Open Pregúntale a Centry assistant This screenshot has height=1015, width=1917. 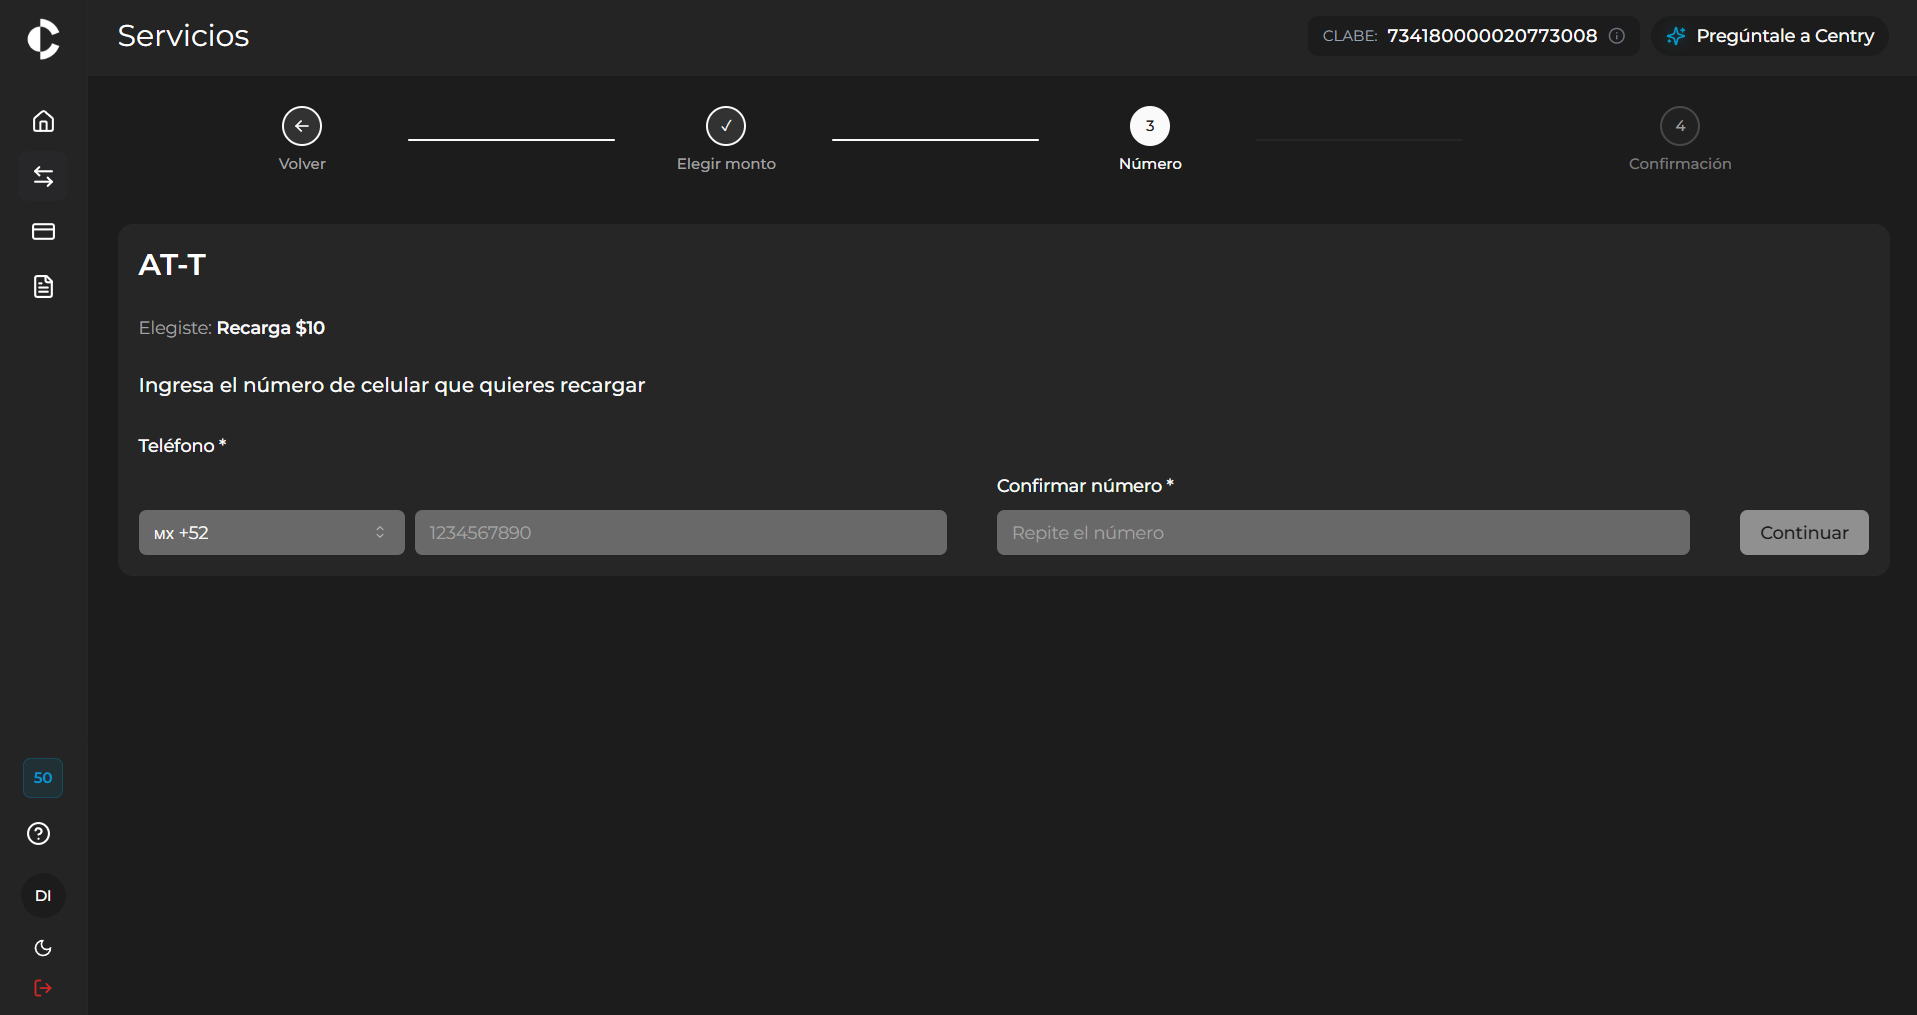click(1770, 36)
